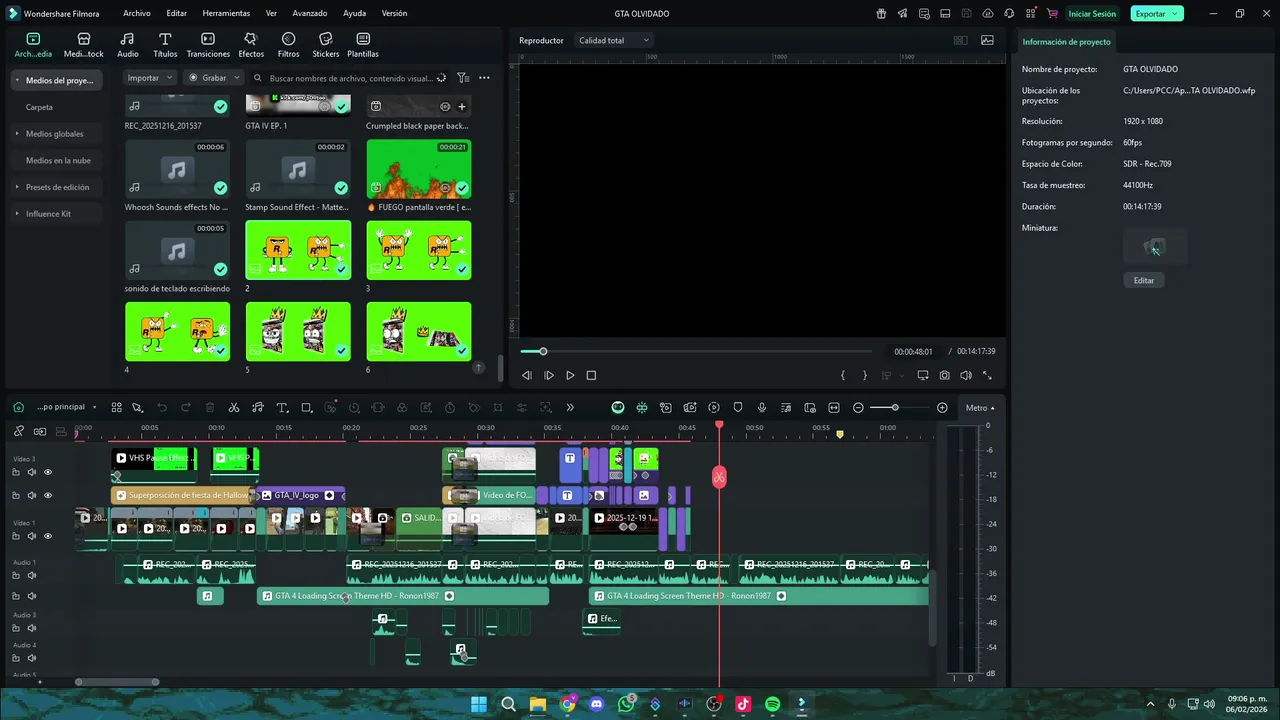Select the Información de proyecto tab
Image resolution: width=1280 pixels, height=720 pixels.
pyautogui.click(x=1067, y=42)
